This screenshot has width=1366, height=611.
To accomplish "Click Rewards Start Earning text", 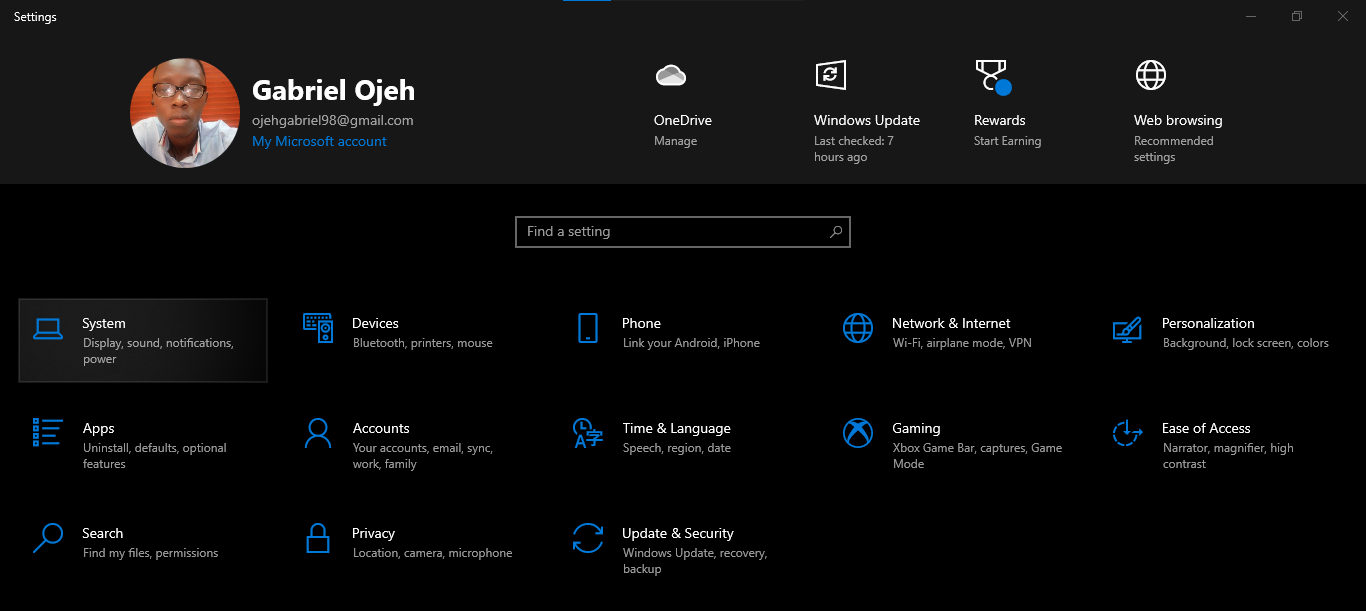I will 1008,141.
